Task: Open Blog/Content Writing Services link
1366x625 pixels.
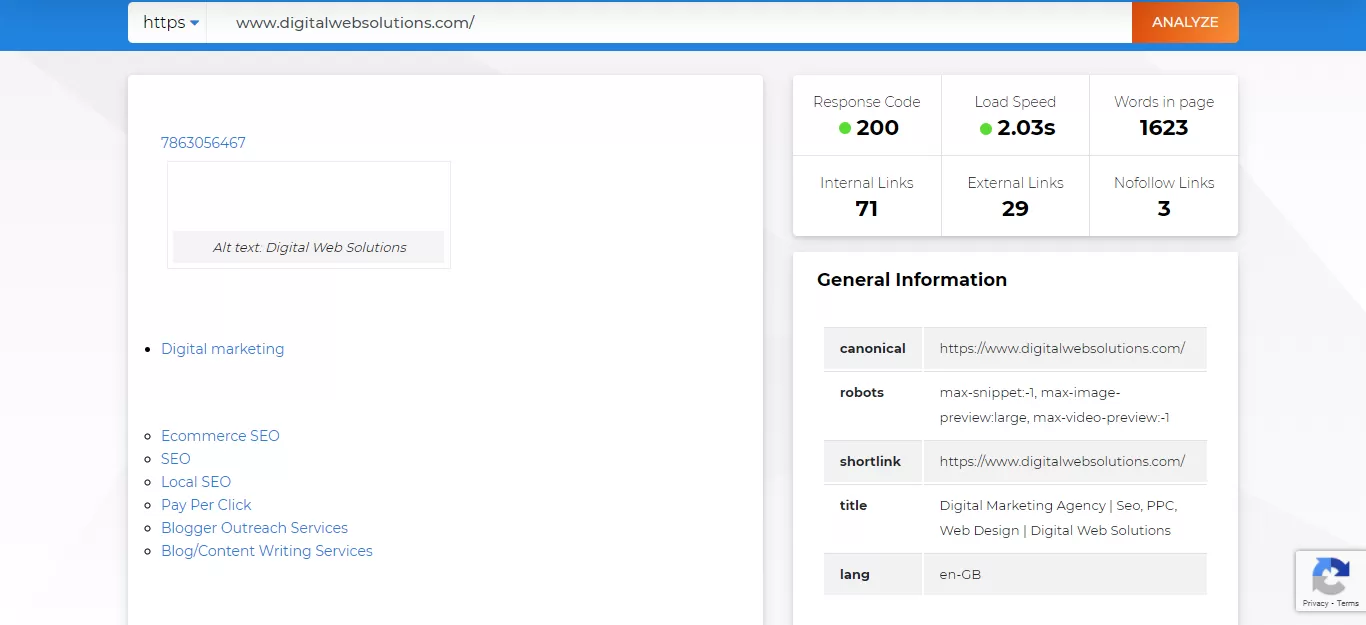Action: pos(266,551)
